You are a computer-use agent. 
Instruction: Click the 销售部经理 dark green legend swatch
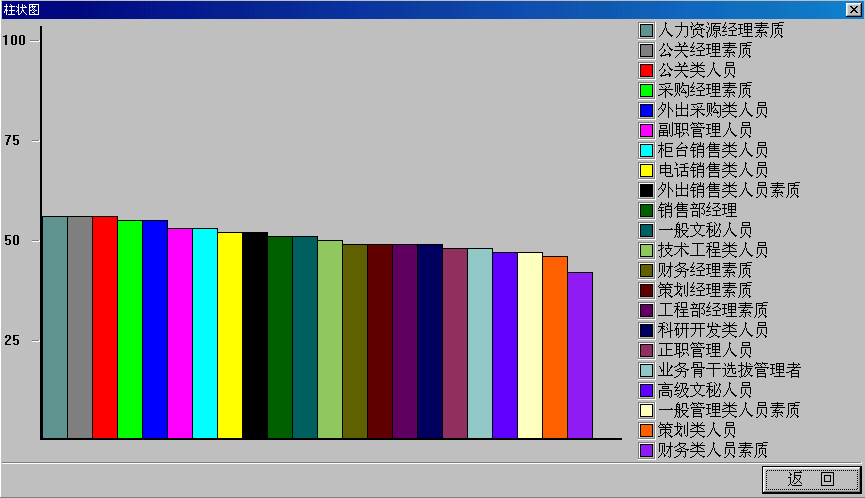[x=646, y=210]
